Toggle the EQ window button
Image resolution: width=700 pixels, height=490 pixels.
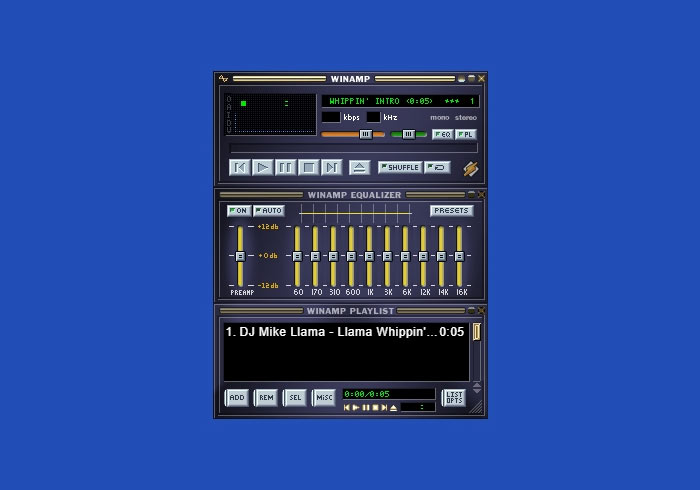(x=443, y=134)
